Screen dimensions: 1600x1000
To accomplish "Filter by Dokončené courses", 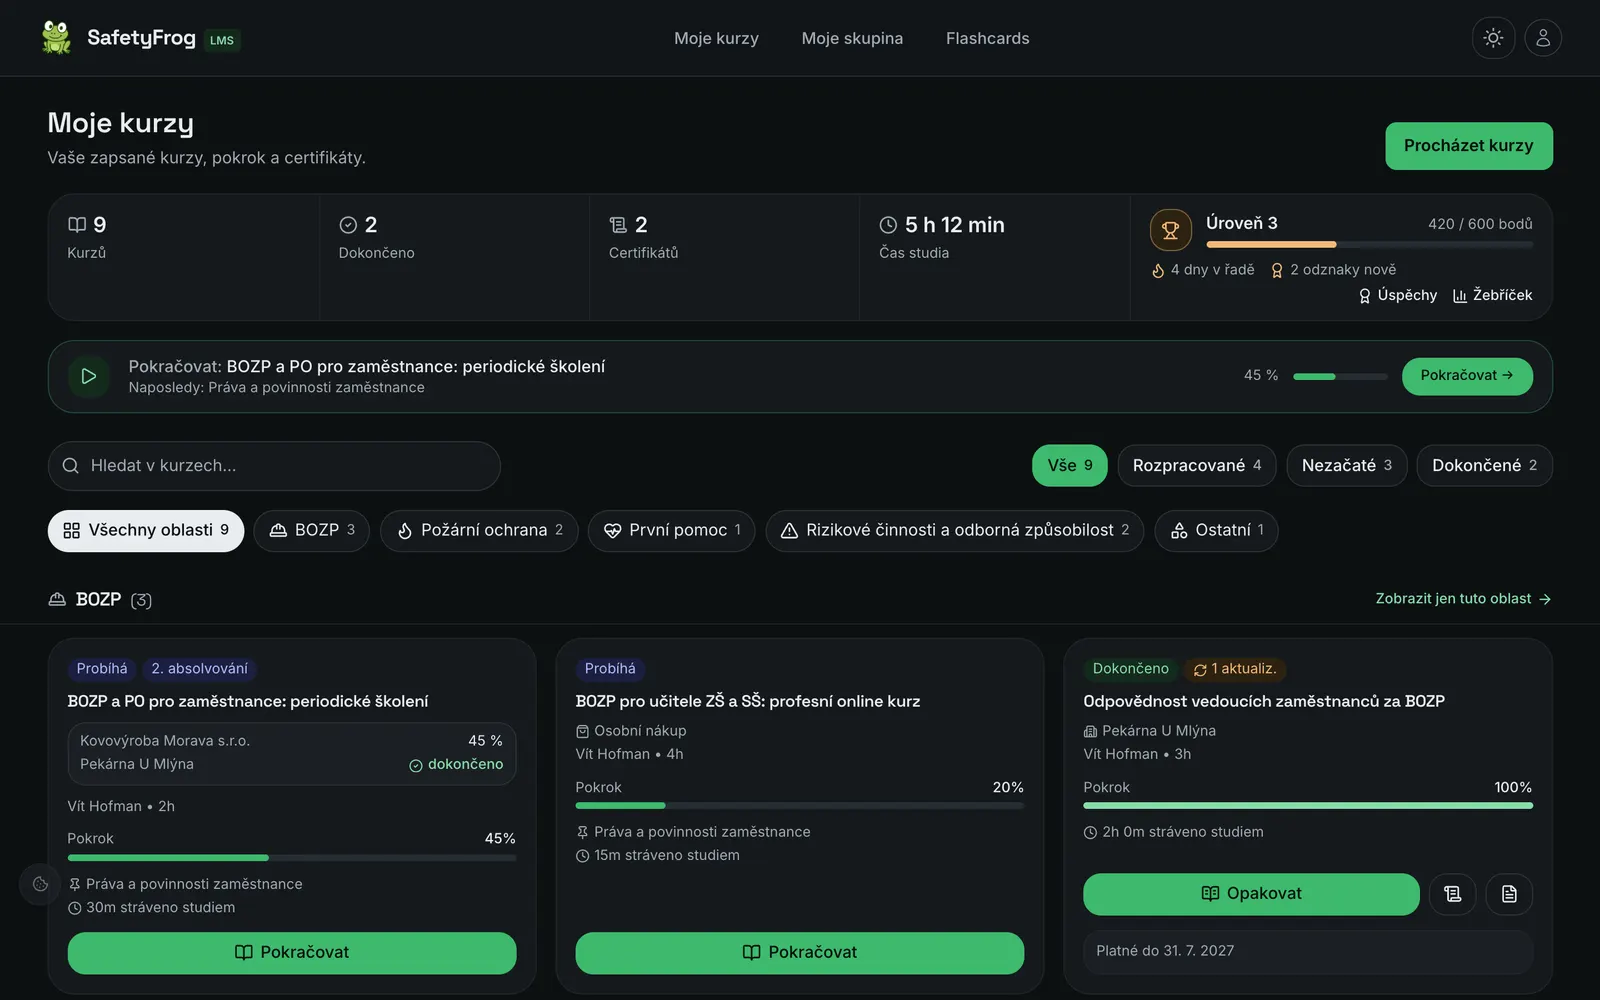I will [x=1485, y=466].
